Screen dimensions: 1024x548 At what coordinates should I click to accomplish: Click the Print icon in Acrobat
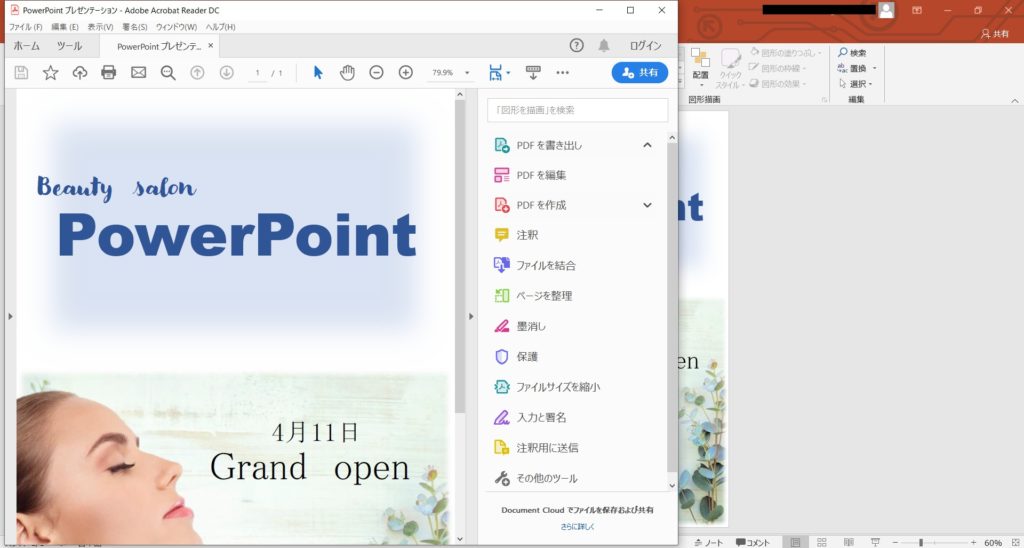108,73
